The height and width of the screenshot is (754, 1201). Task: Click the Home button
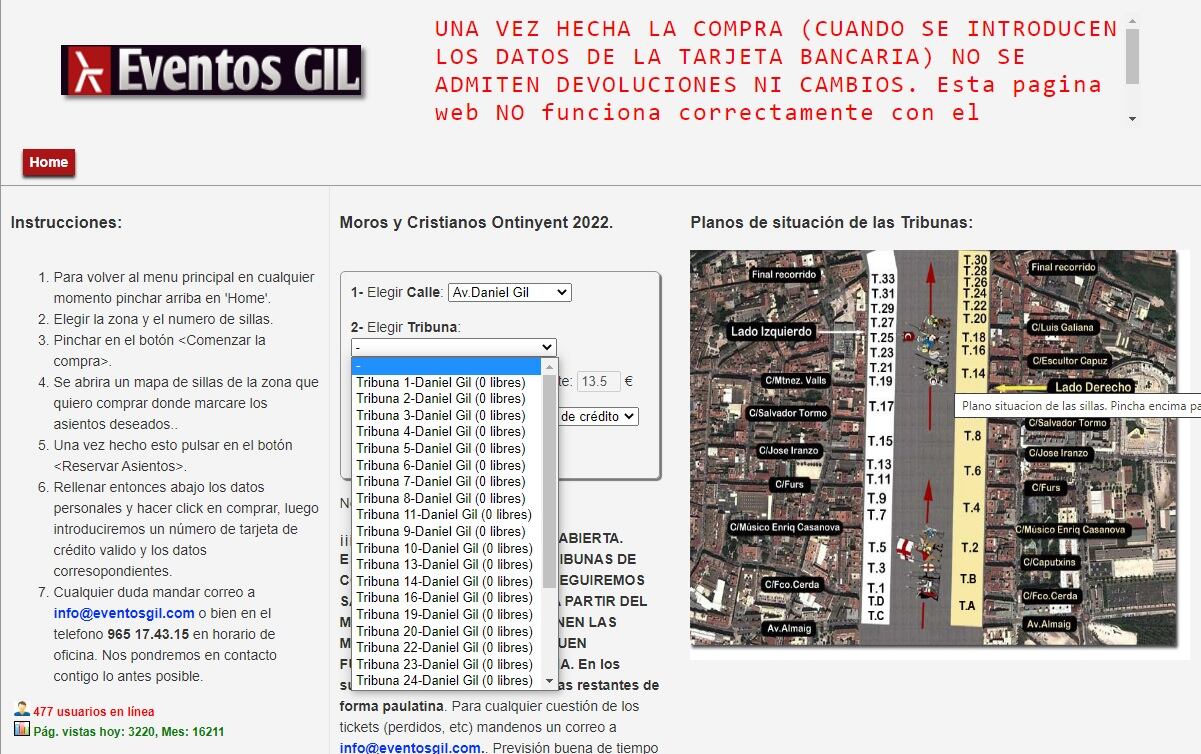[49, 161]
